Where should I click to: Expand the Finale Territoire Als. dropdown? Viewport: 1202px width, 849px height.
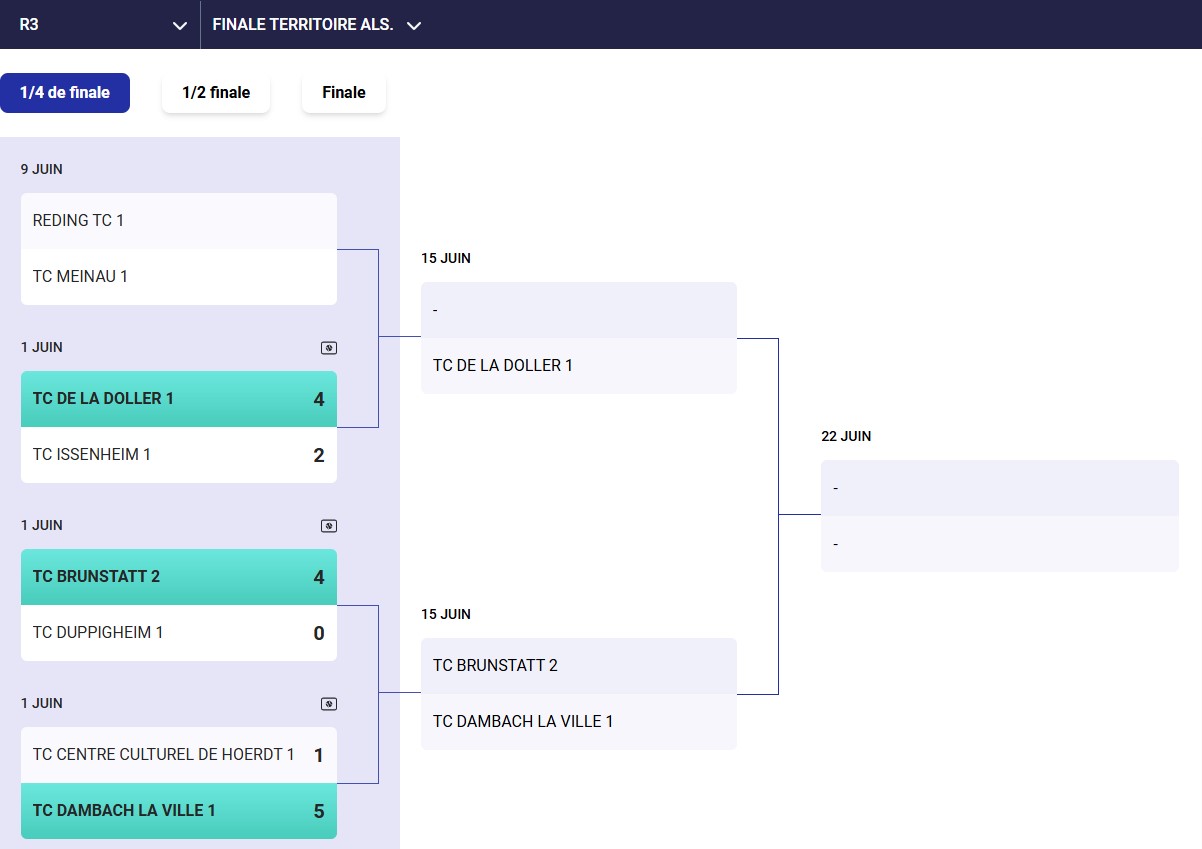[317, 24]
